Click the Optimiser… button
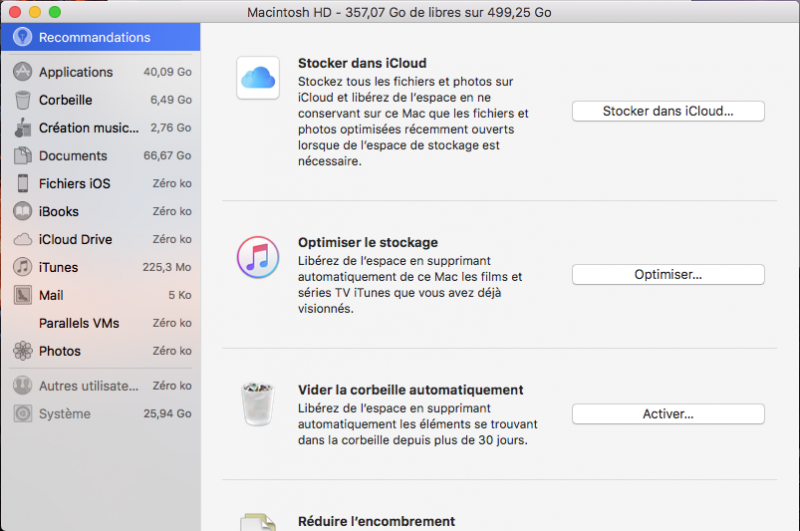 click(668, 274)
